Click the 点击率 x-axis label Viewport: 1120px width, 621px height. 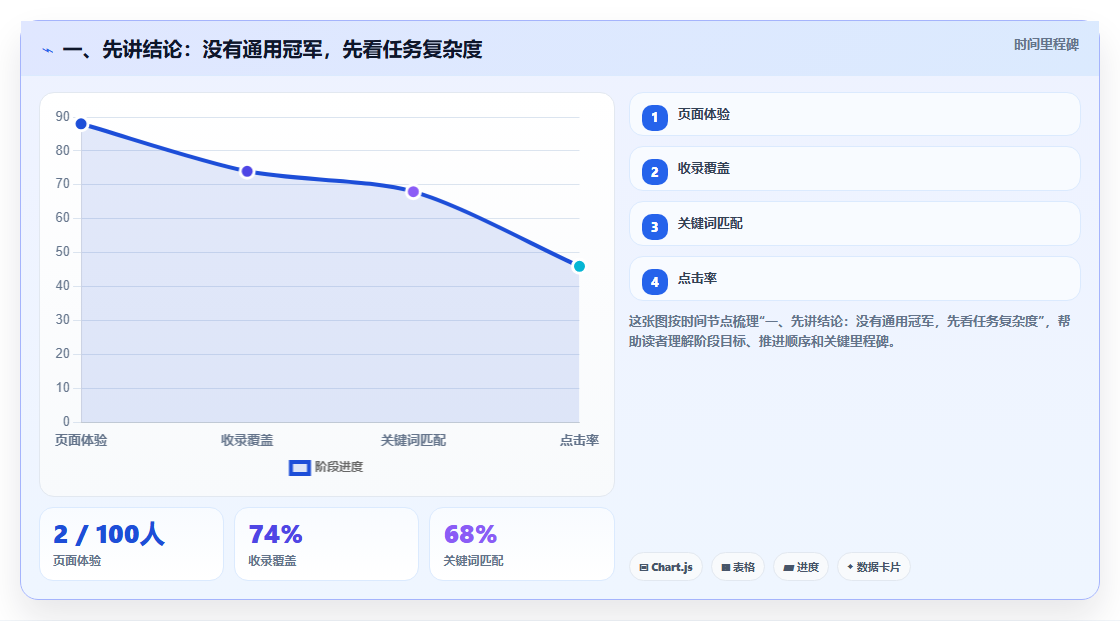coord(579,440)
